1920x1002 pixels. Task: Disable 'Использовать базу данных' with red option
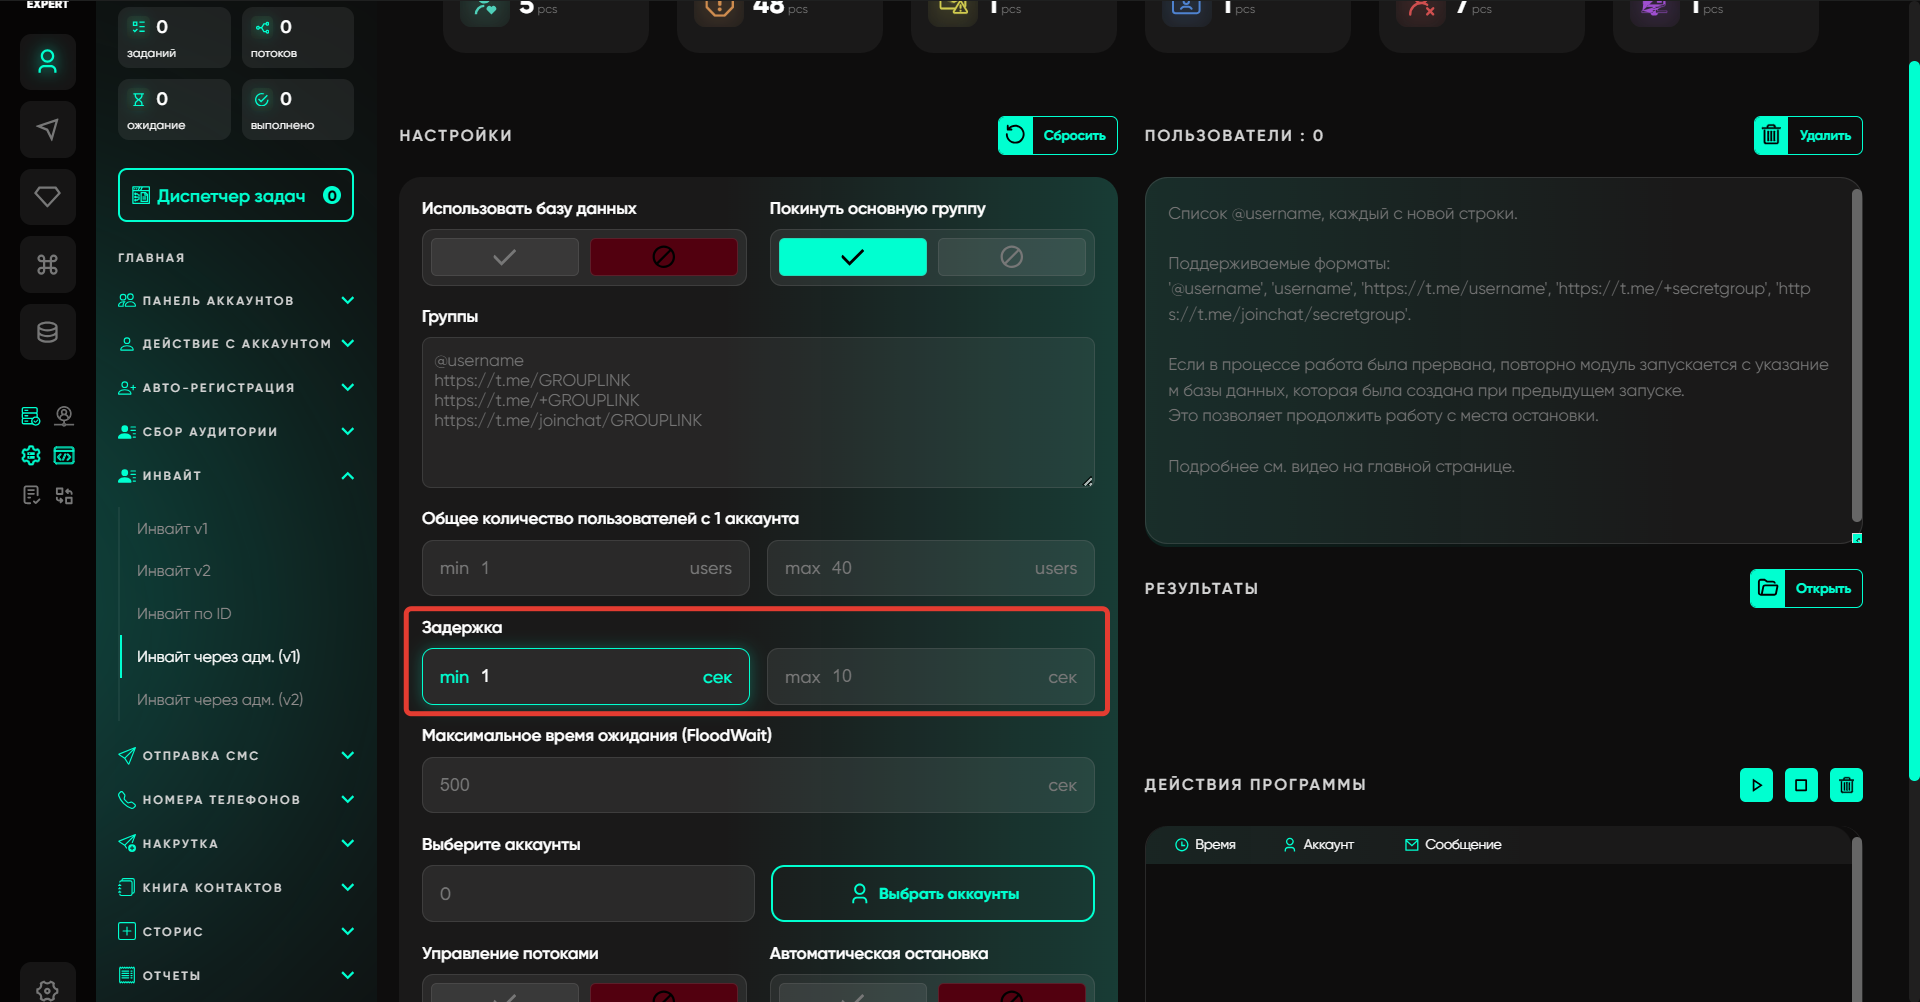[x=663, y=257]
